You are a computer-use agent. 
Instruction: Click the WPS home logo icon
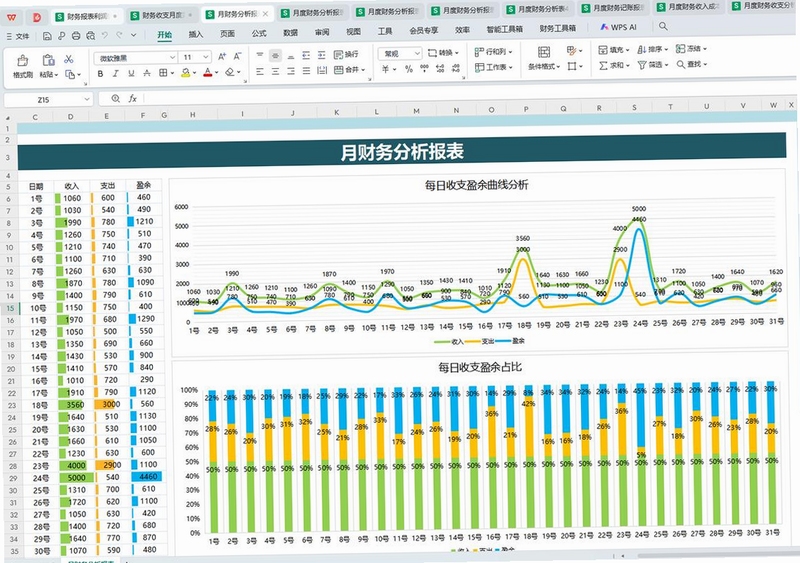click(11, 17)
